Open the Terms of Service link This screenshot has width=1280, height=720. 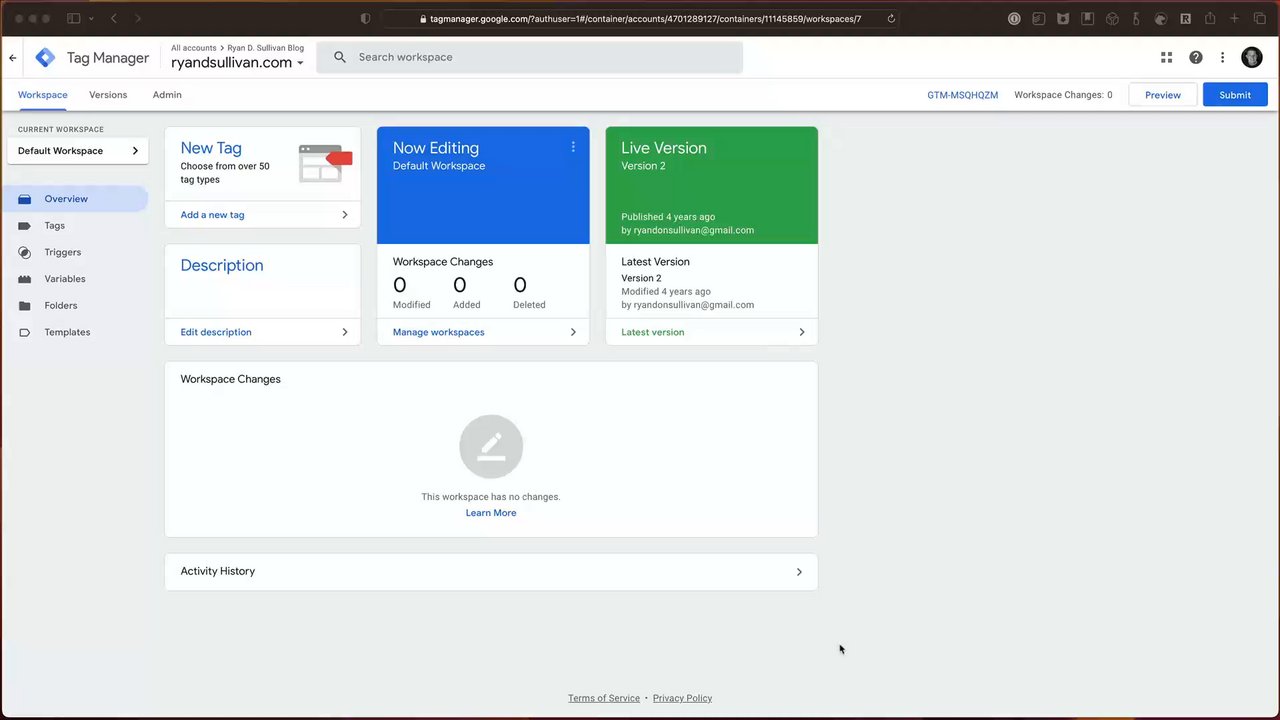[604, 698]
